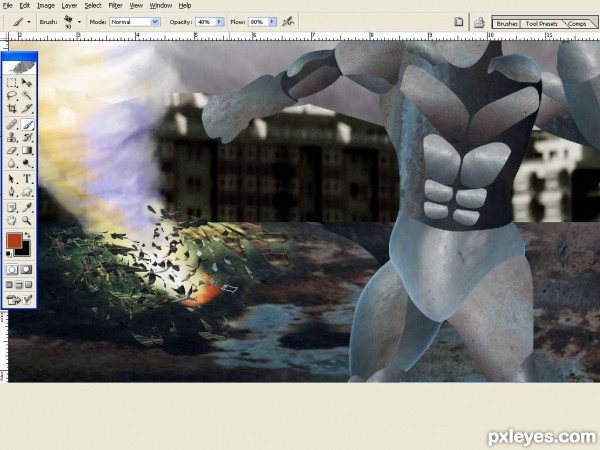
Task: Select the Eraser tool
Action: [12, 150]
